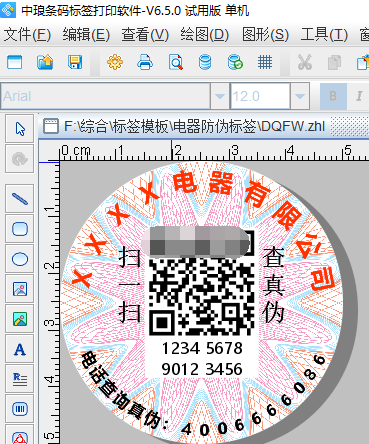Click the new document icon
This screenshot has height=444, width=369.
pos(14,62)
